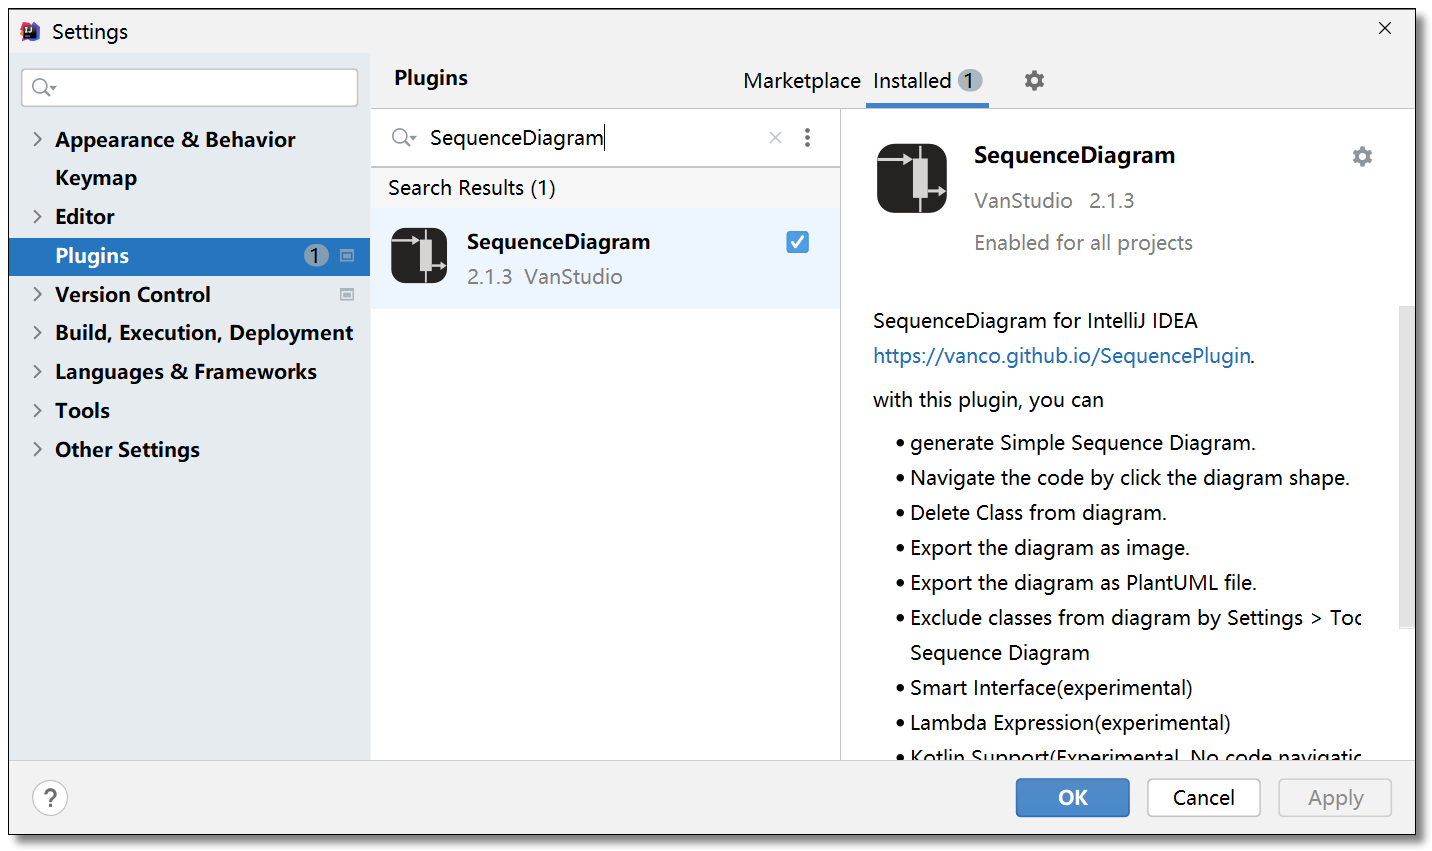This screenshot has width=1432, height=851.
Task: Select Editor label in settings tree
Action: click(x=85, y=216)
